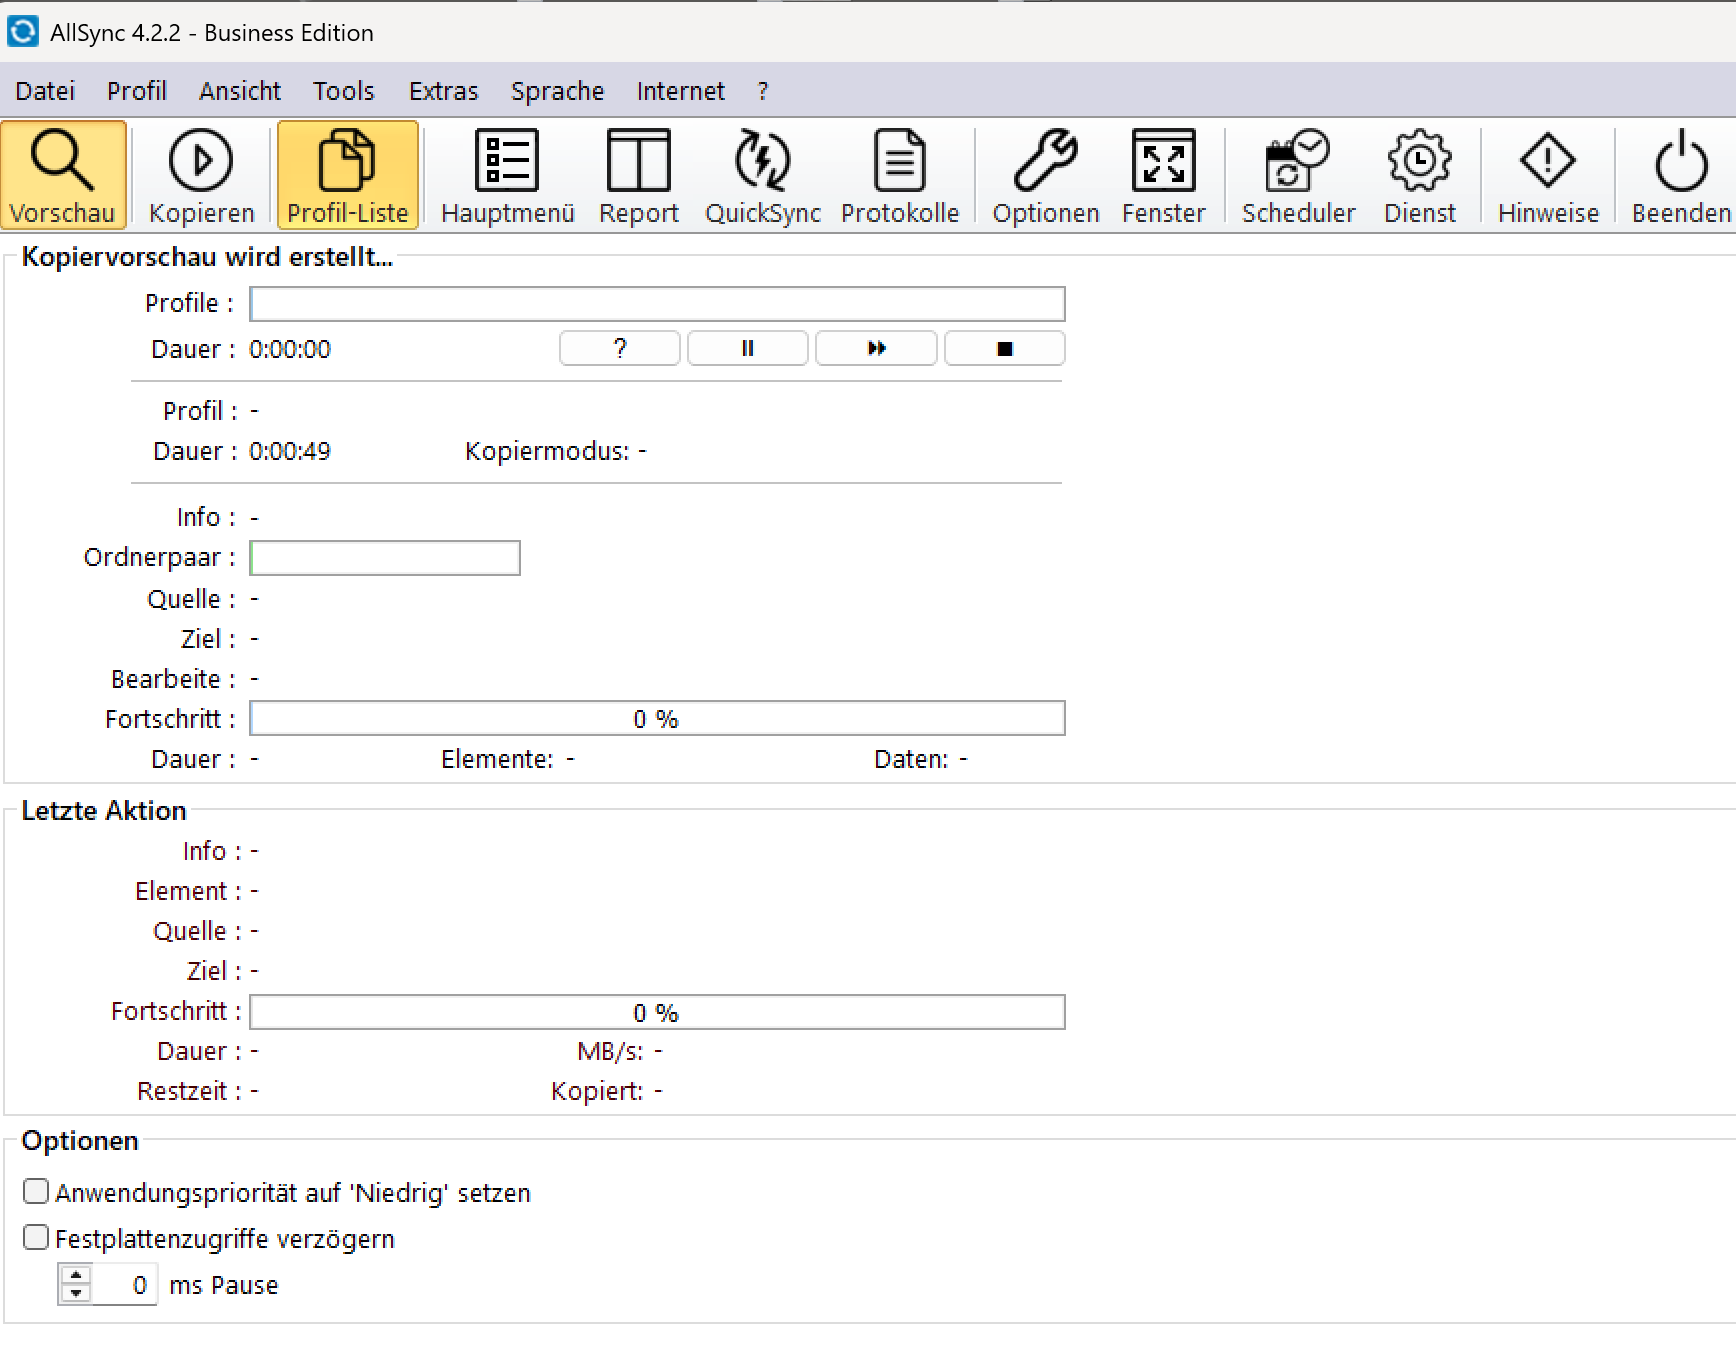Image resolution: width=1736 pixels, height=1350 pixels.
Task: Click the Dienst gear icon
Action: tap(1419, 162)
